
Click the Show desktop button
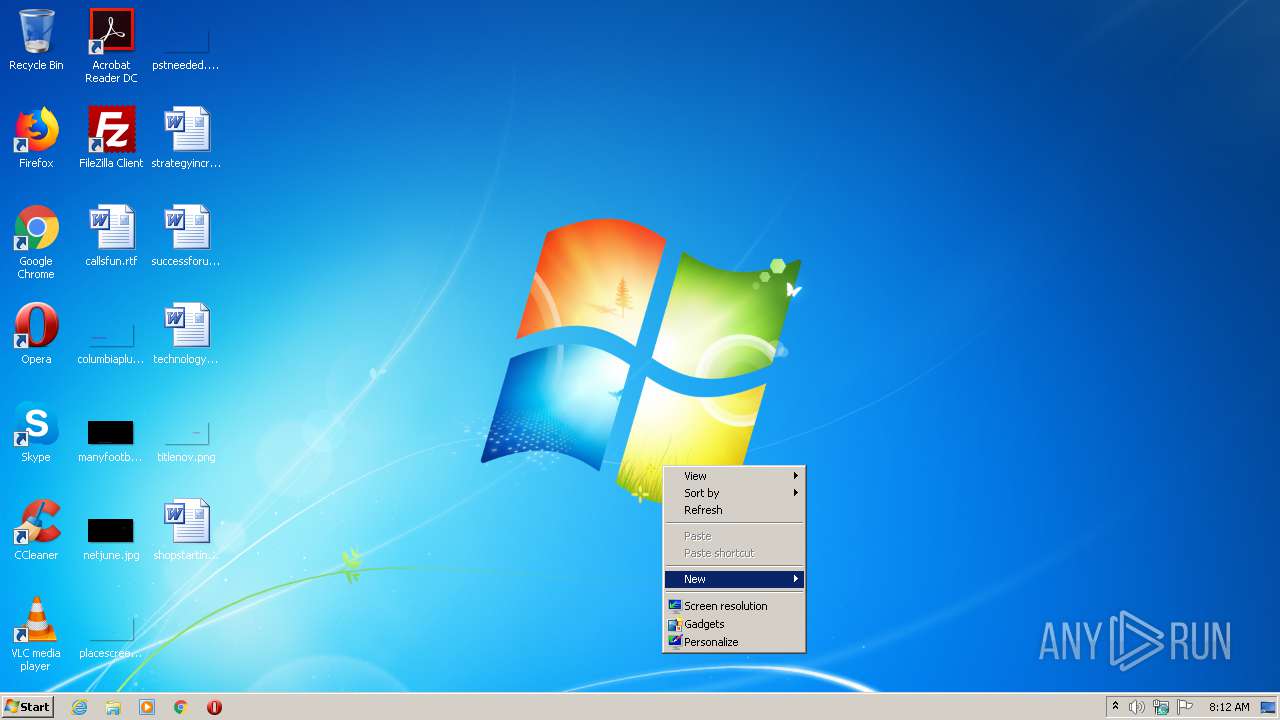point(1268,707)
